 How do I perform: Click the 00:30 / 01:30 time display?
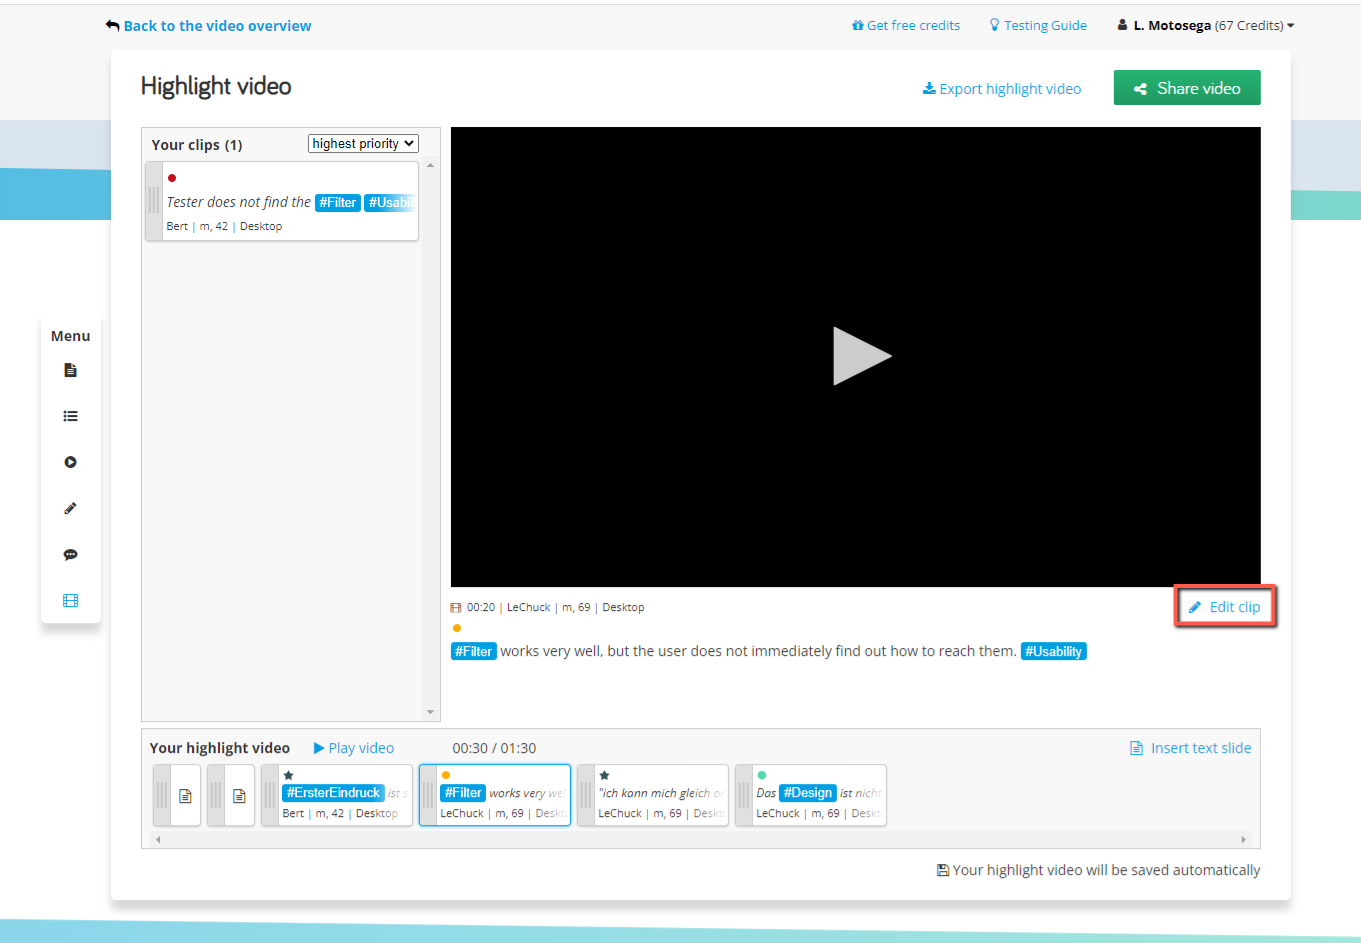tap(494, 748)
